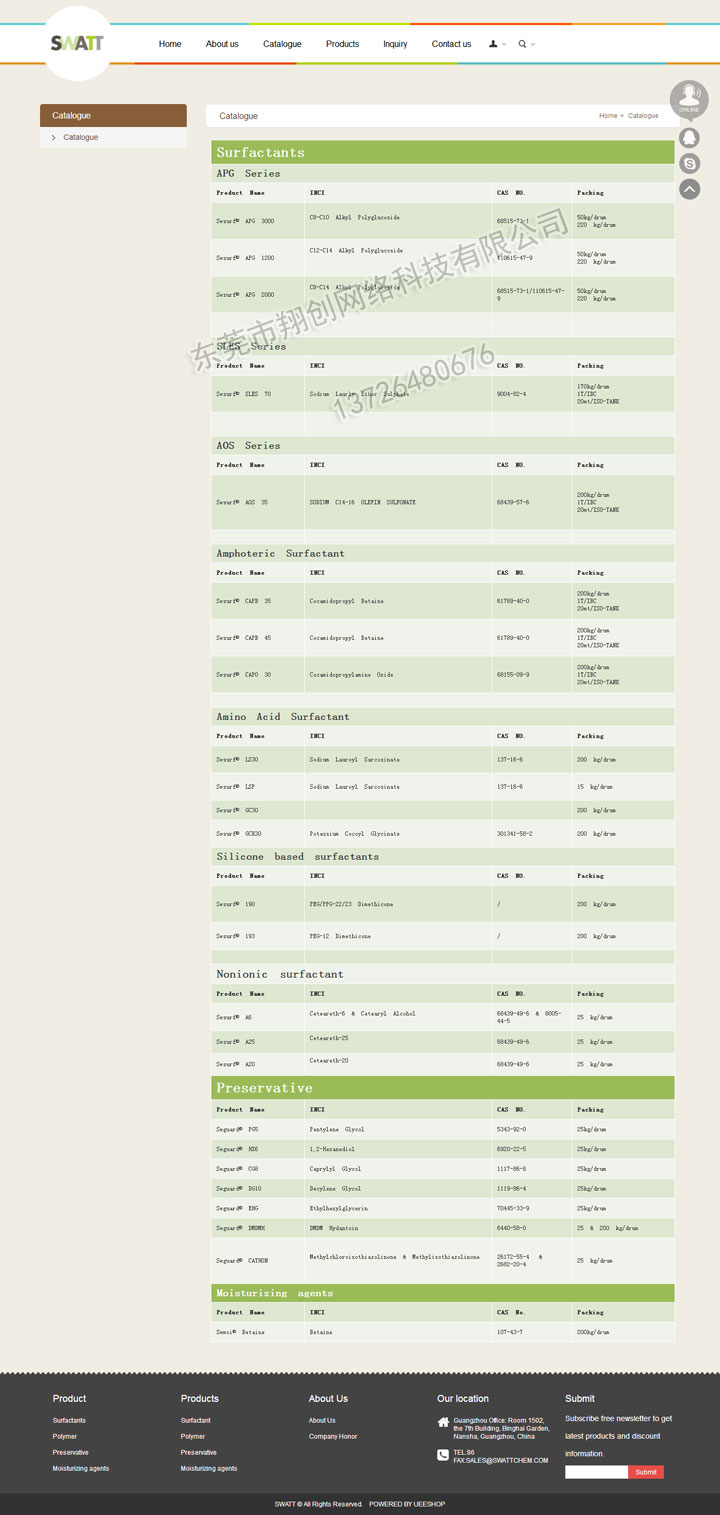
Task: Click the Skype contact icon
Action: (x=689, y=163)
